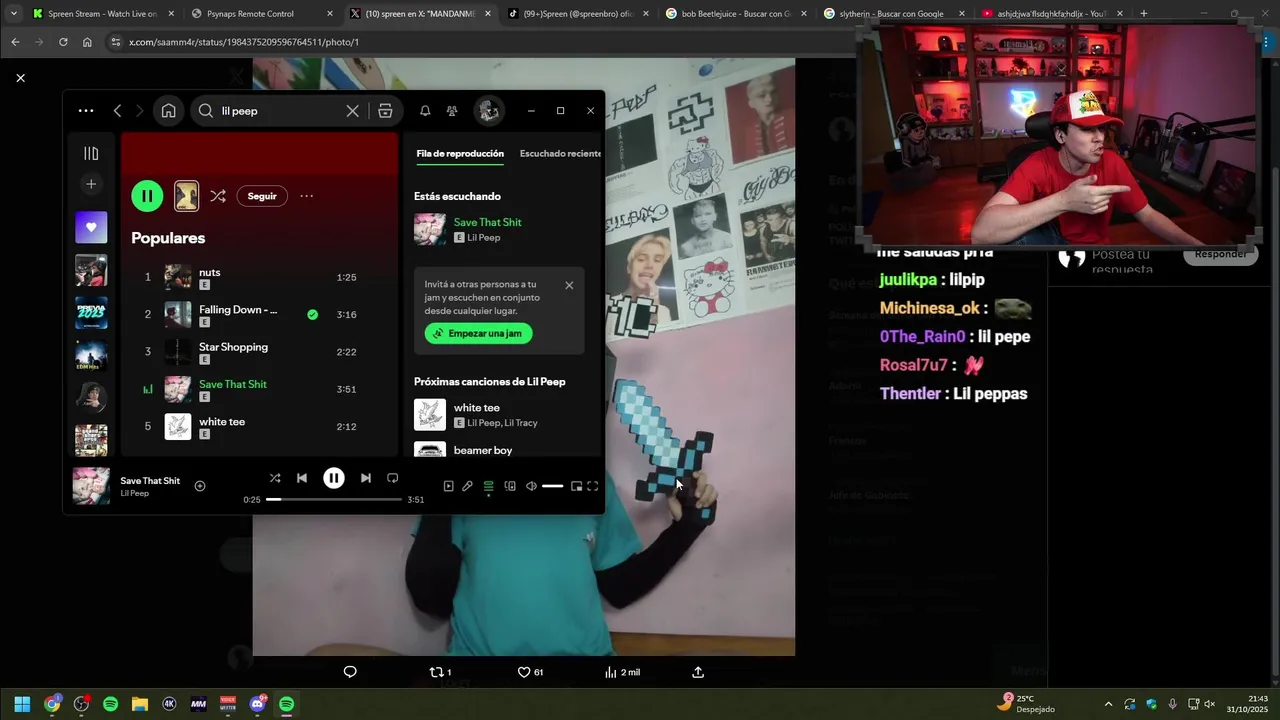Toggle the saved checkmark on Falling Down
Screen dimensions: 1280x720
pos(313,314)
